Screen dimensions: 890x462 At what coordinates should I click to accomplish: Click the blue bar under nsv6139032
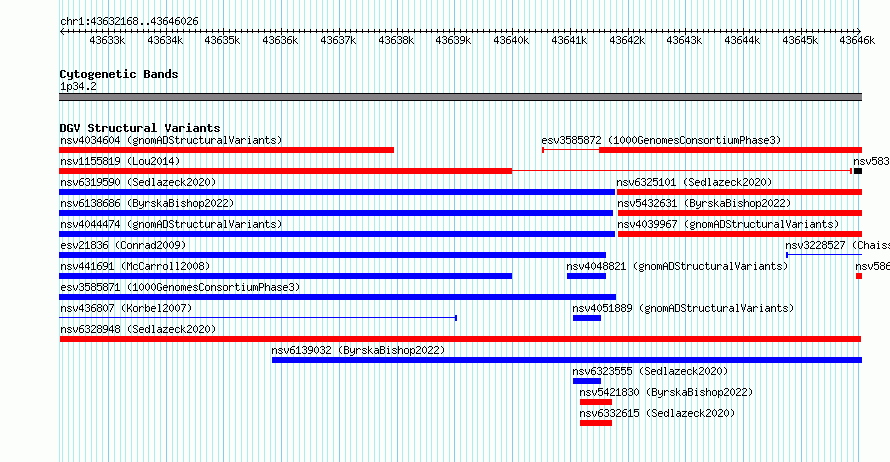(567, 360)
